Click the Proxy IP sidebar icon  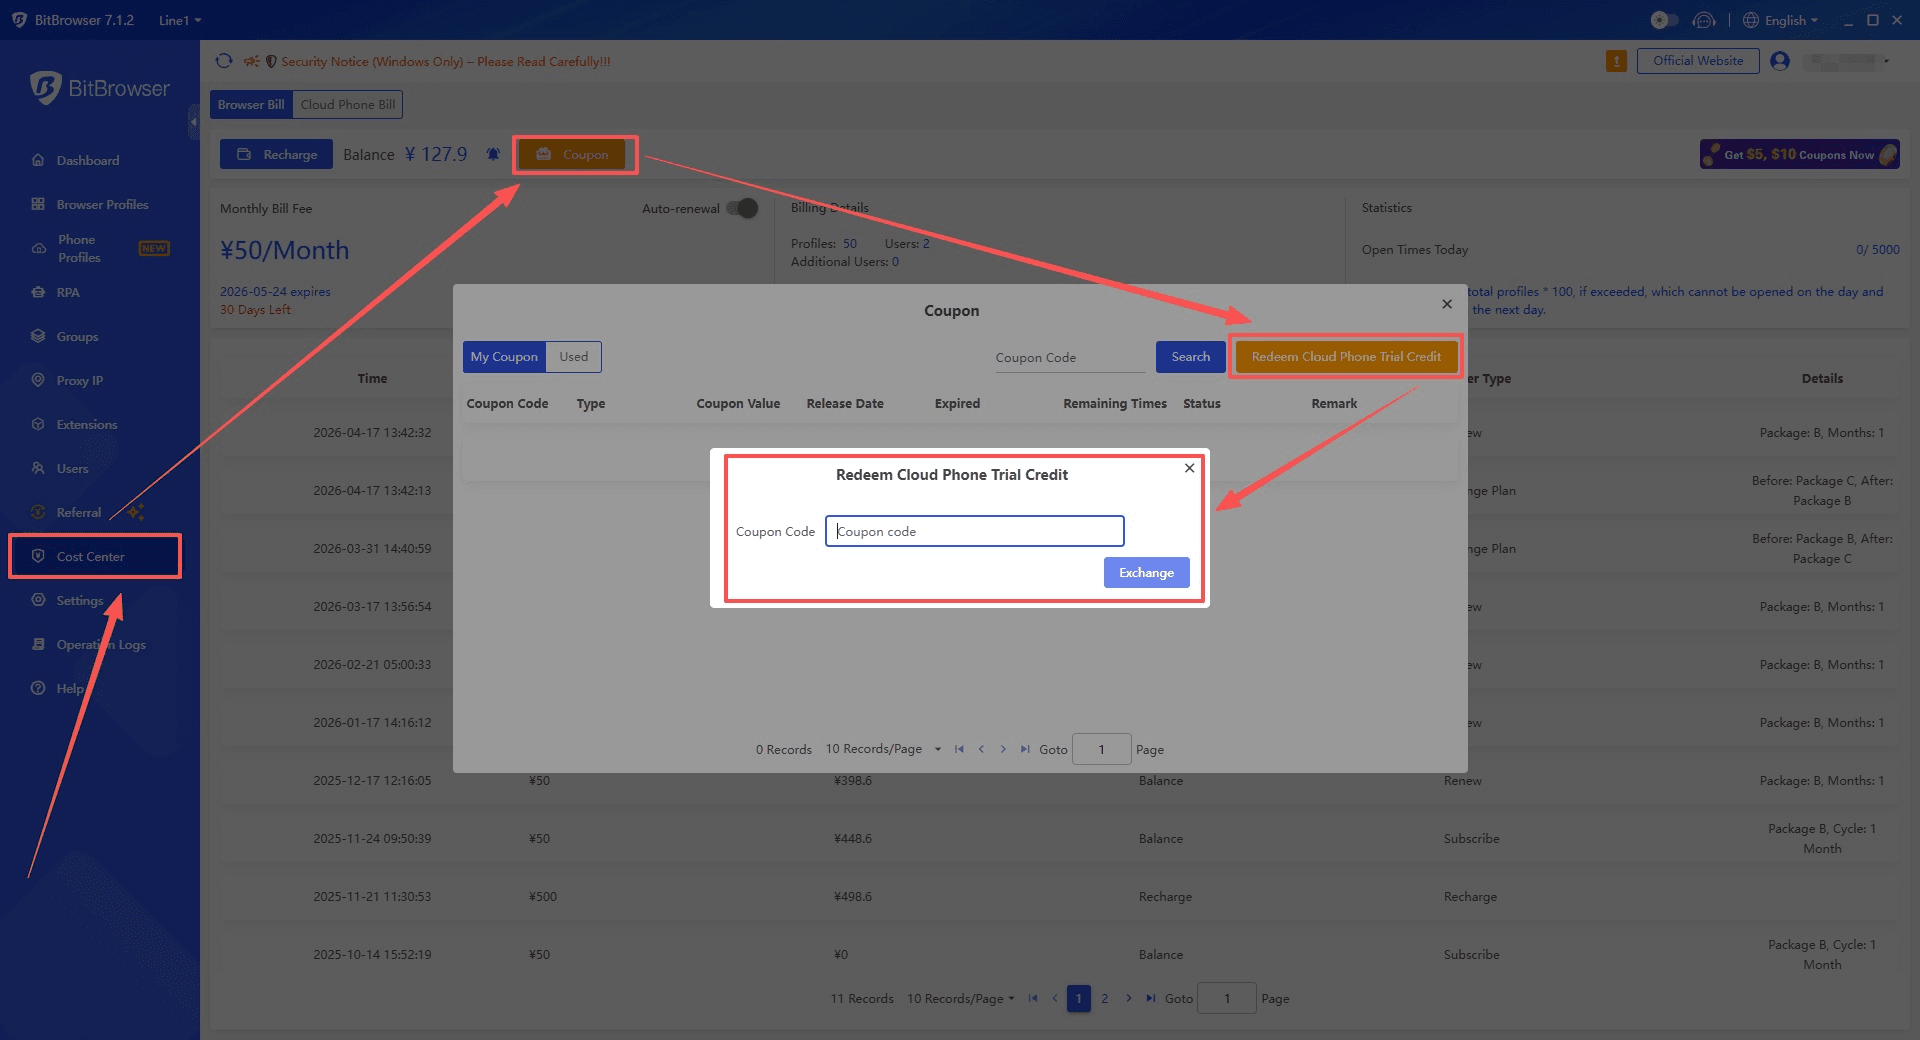click(x=38, y=380)
